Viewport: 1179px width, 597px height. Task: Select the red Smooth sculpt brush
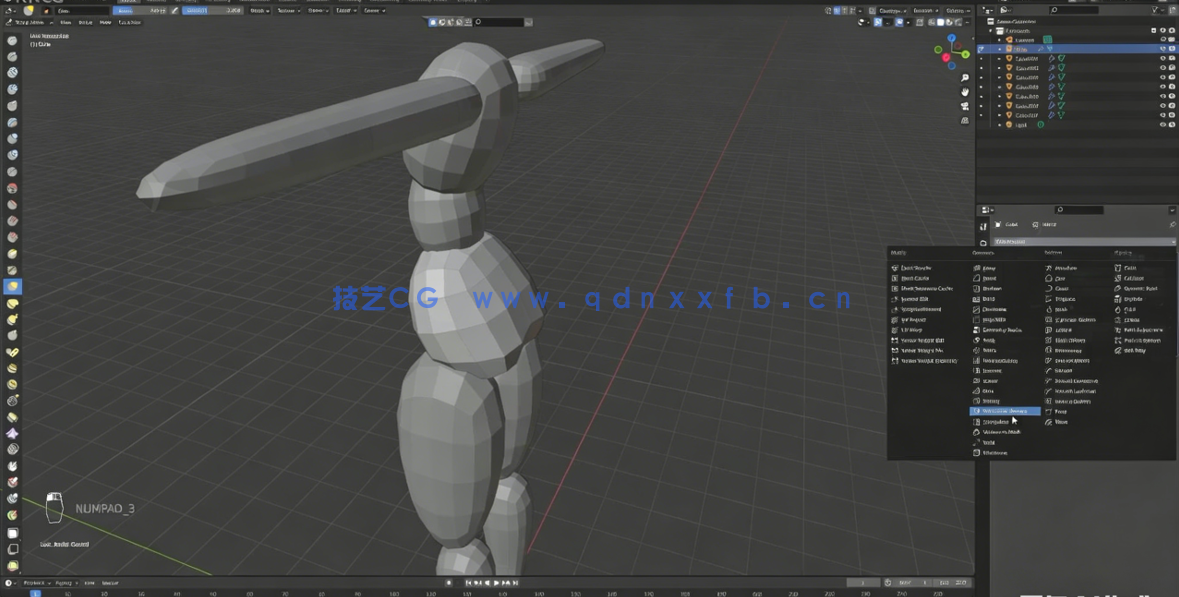click(x=12, y=188)
